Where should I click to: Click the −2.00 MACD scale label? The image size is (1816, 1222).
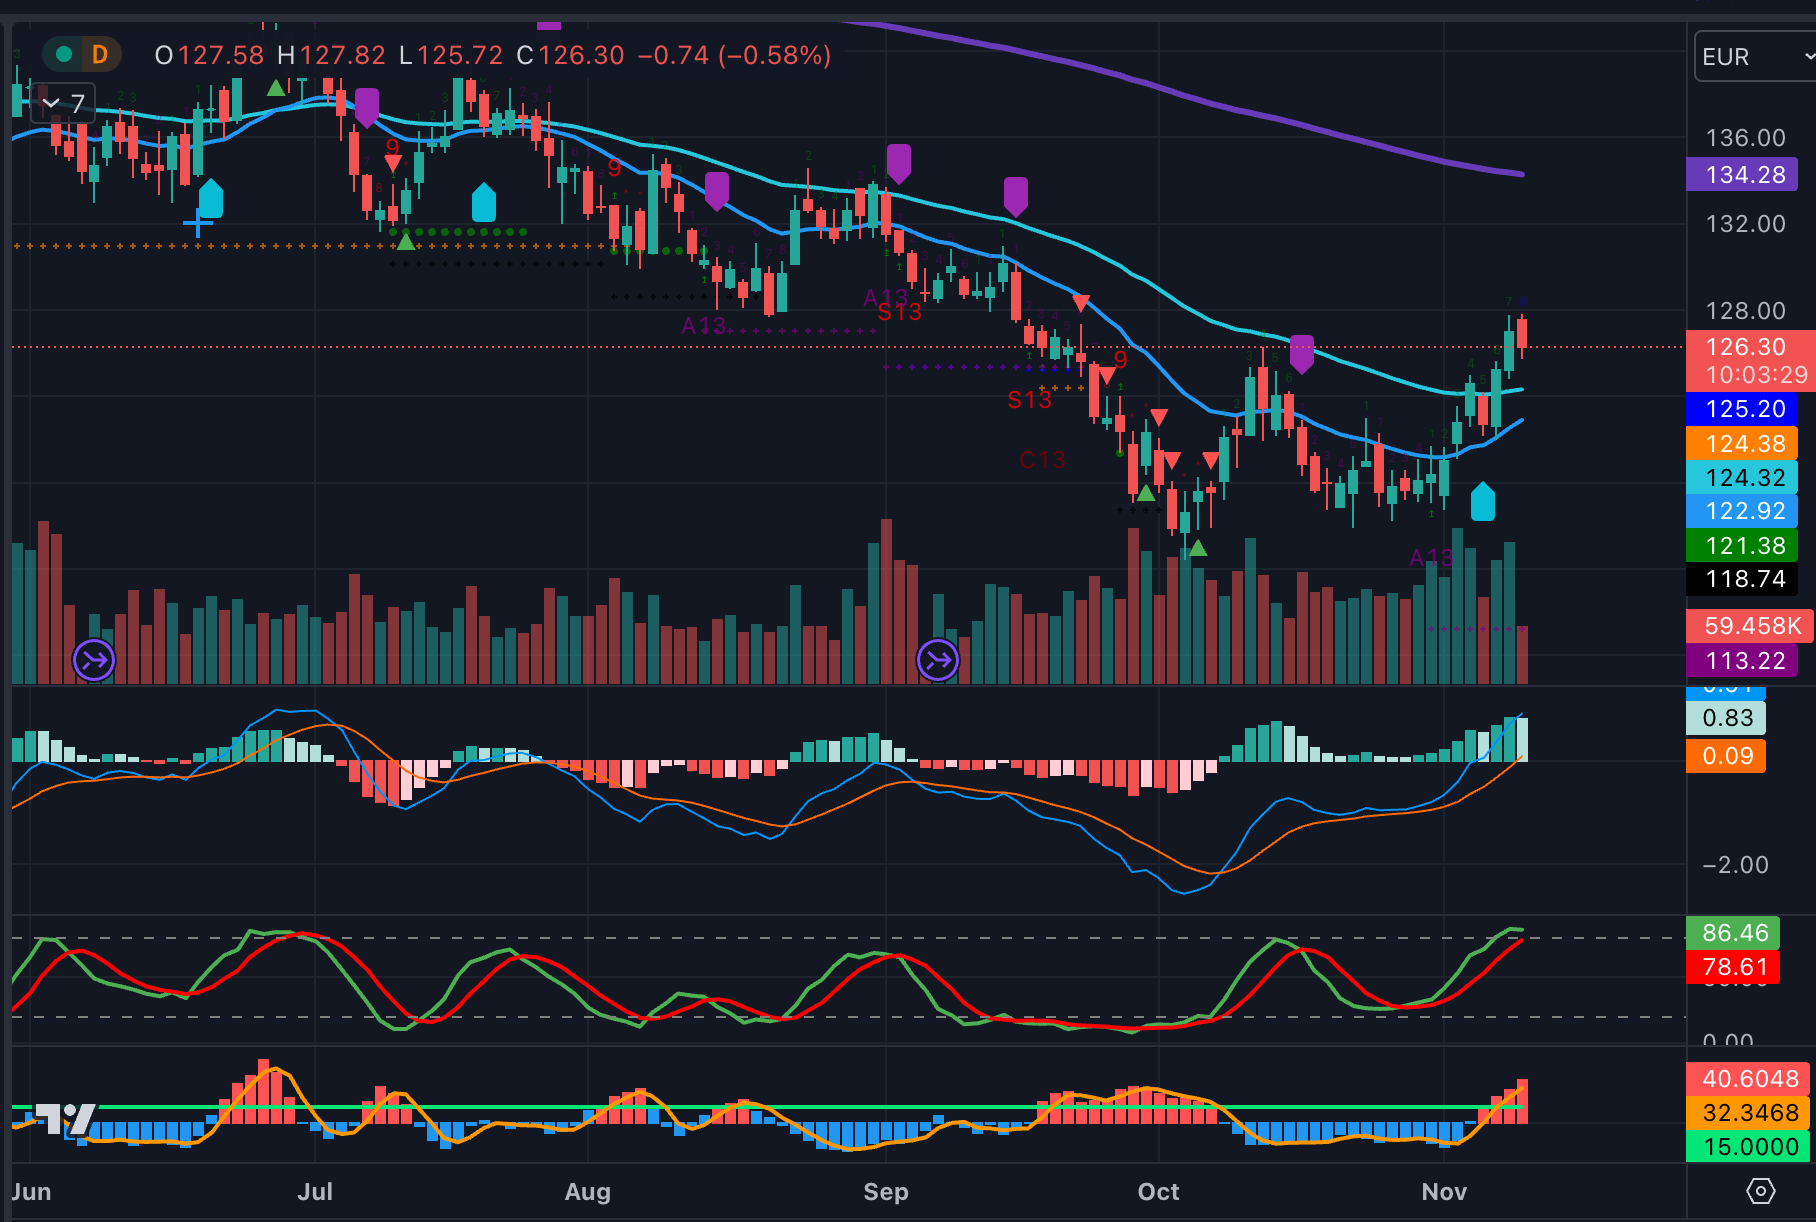tap(1735, 865)
